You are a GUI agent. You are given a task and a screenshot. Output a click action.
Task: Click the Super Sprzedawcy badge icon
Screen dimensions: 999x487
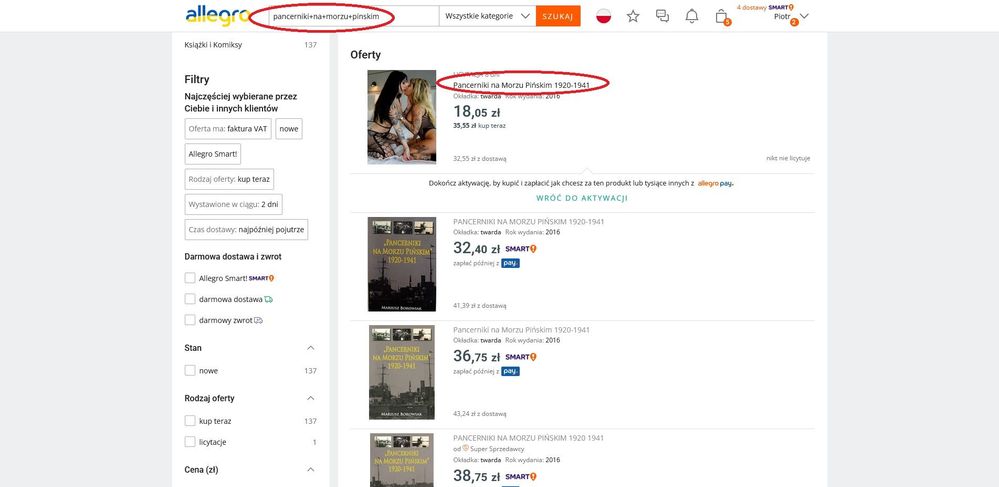point(466,448)
